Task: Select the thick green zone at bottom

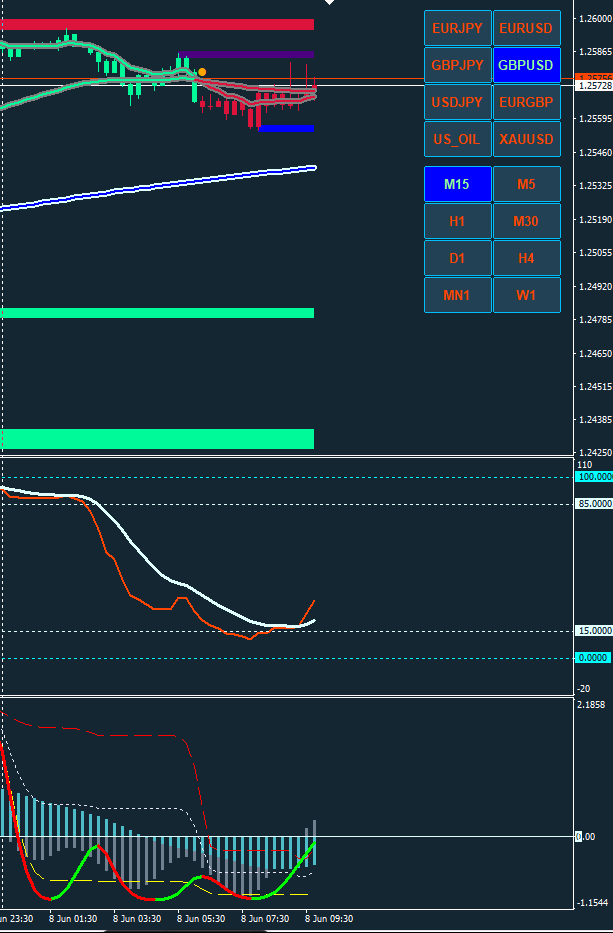Action: coord(157,439)
